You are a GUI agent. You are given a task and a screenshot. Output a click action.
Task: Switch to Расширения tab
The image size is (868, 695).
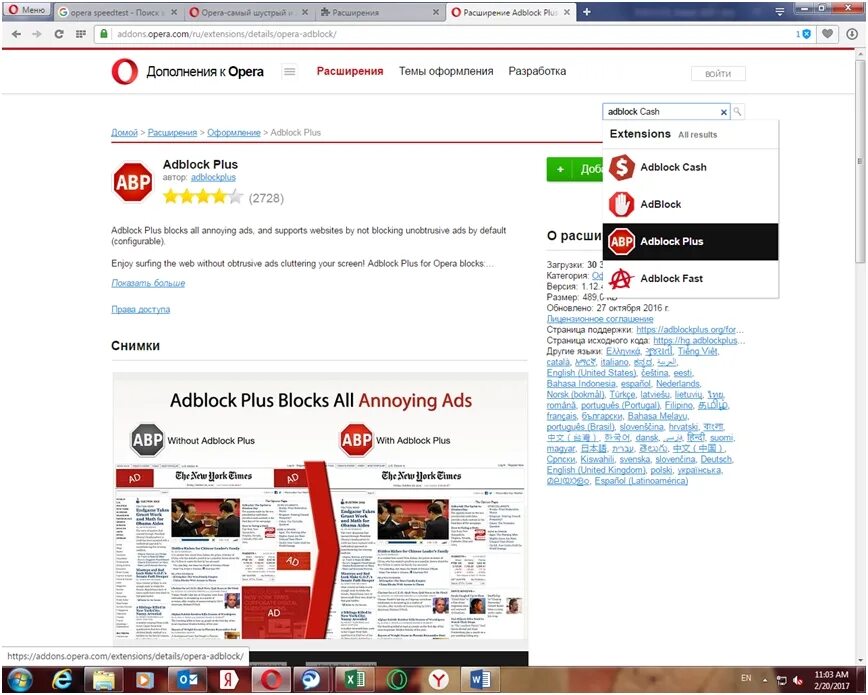(379, 12)
